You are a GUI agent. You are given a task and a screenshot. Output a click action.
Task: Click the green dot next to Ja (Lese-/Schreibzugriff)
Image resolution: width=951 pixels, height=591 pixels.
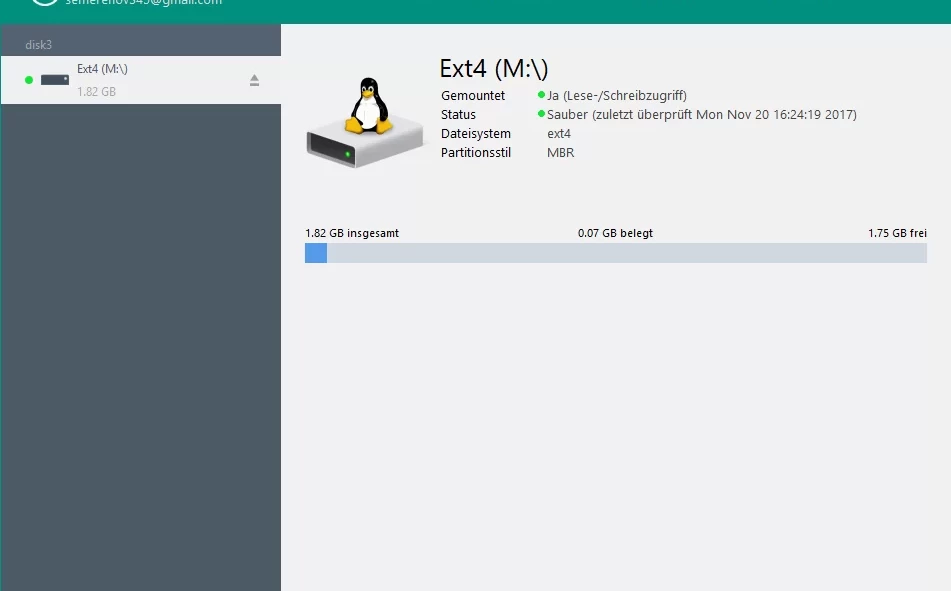(x=541, y=96)
